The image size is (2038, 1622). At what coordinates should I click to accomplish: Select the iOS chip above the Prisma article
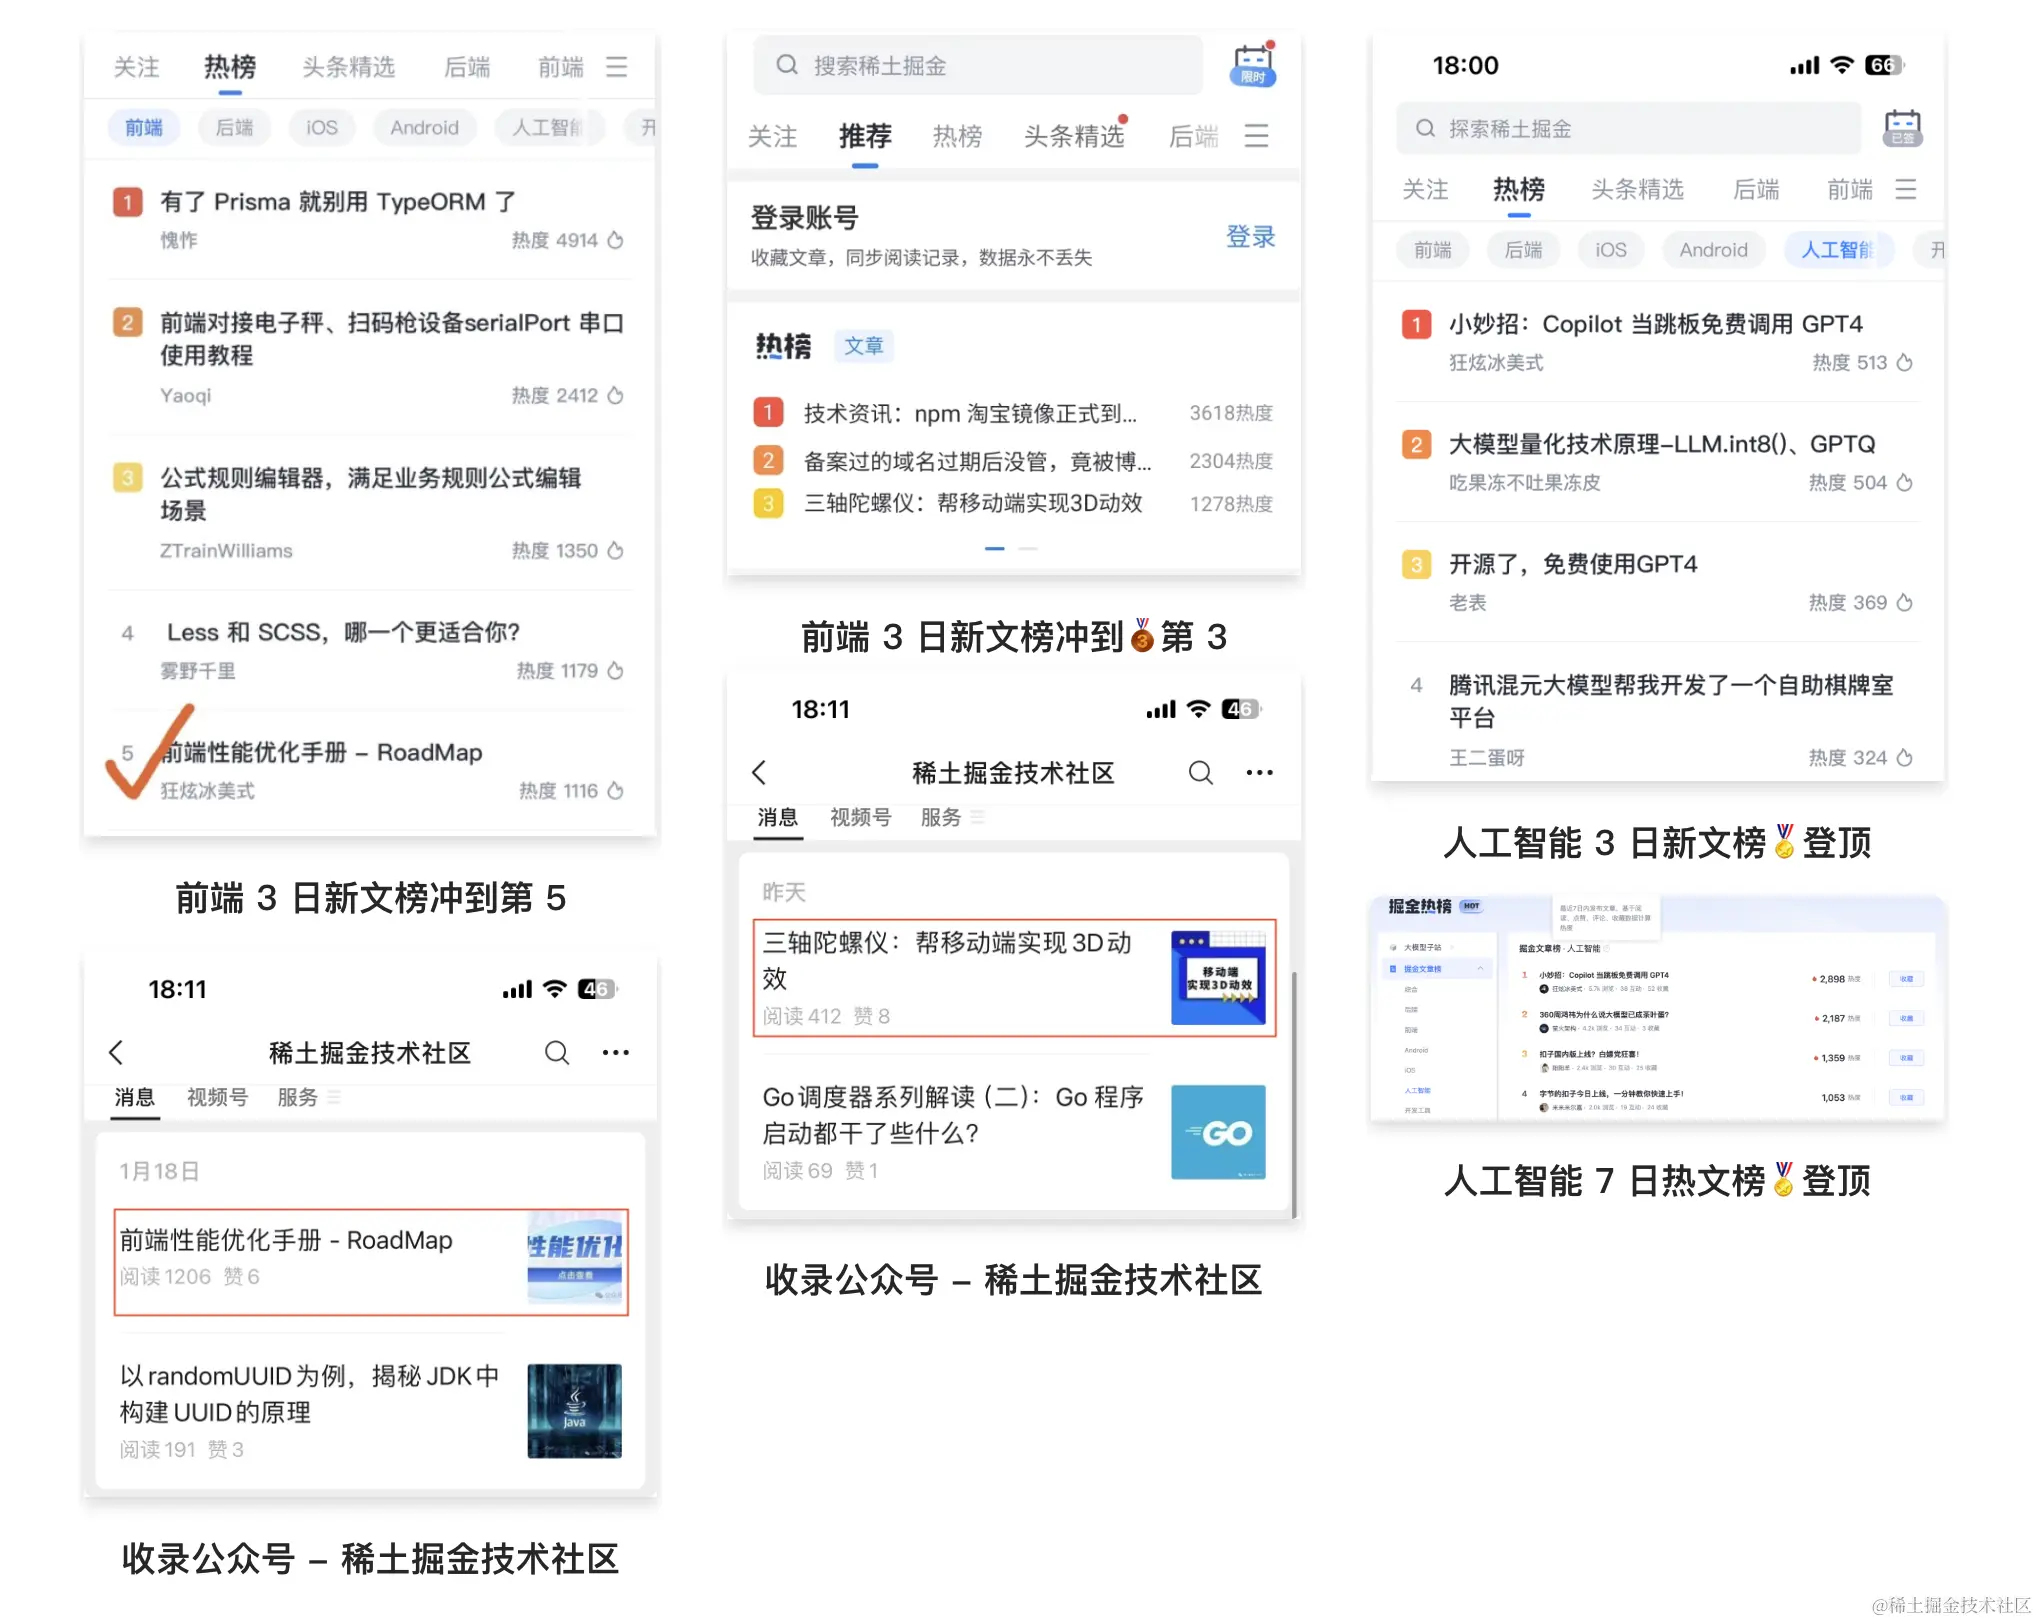click(x=322, y=127)
